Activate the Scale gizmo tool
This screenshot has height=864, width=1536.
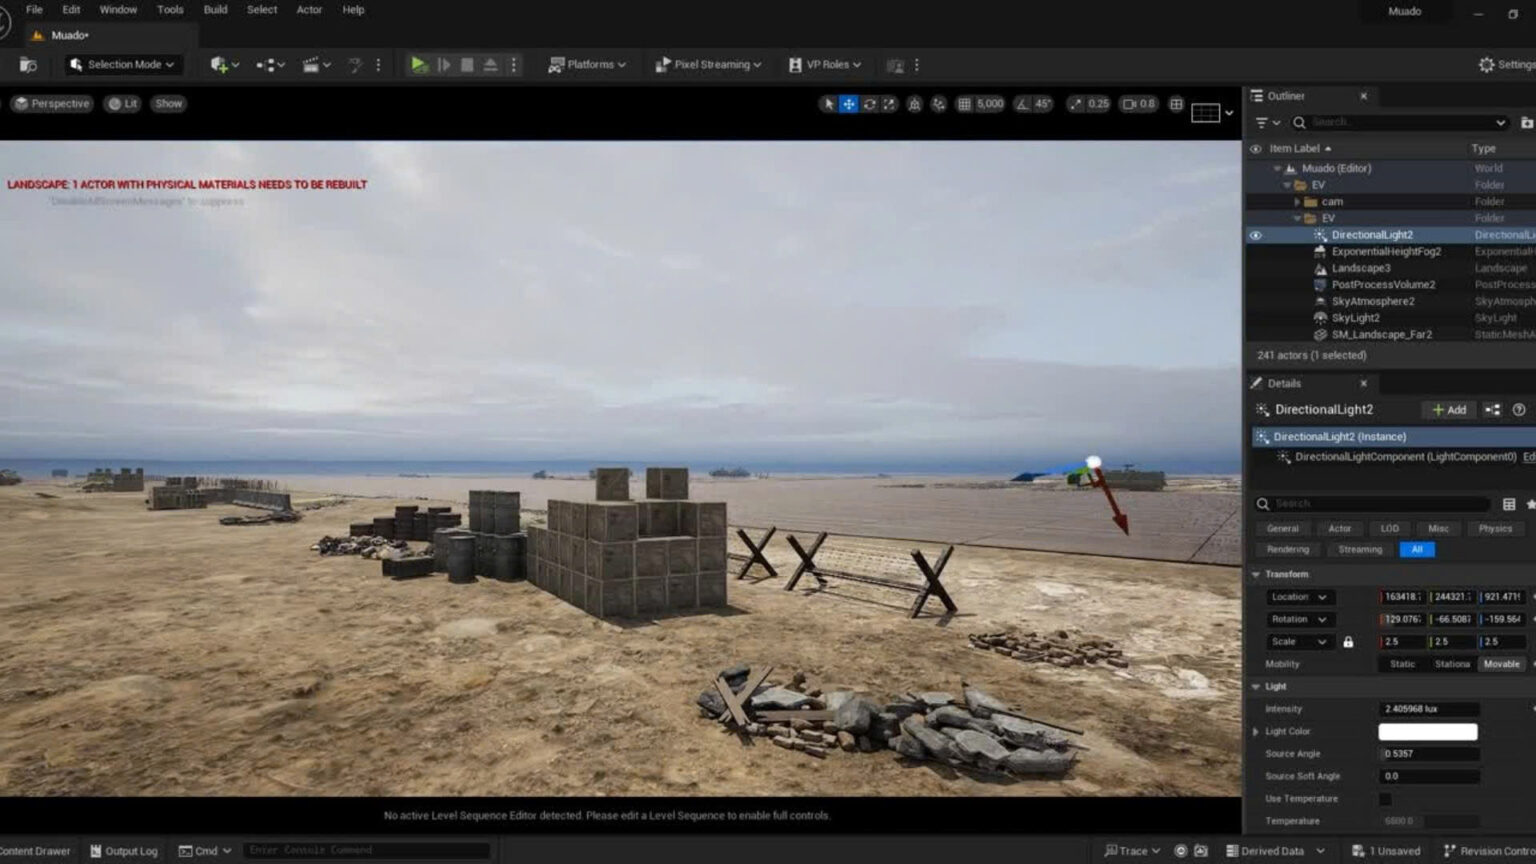889,104
